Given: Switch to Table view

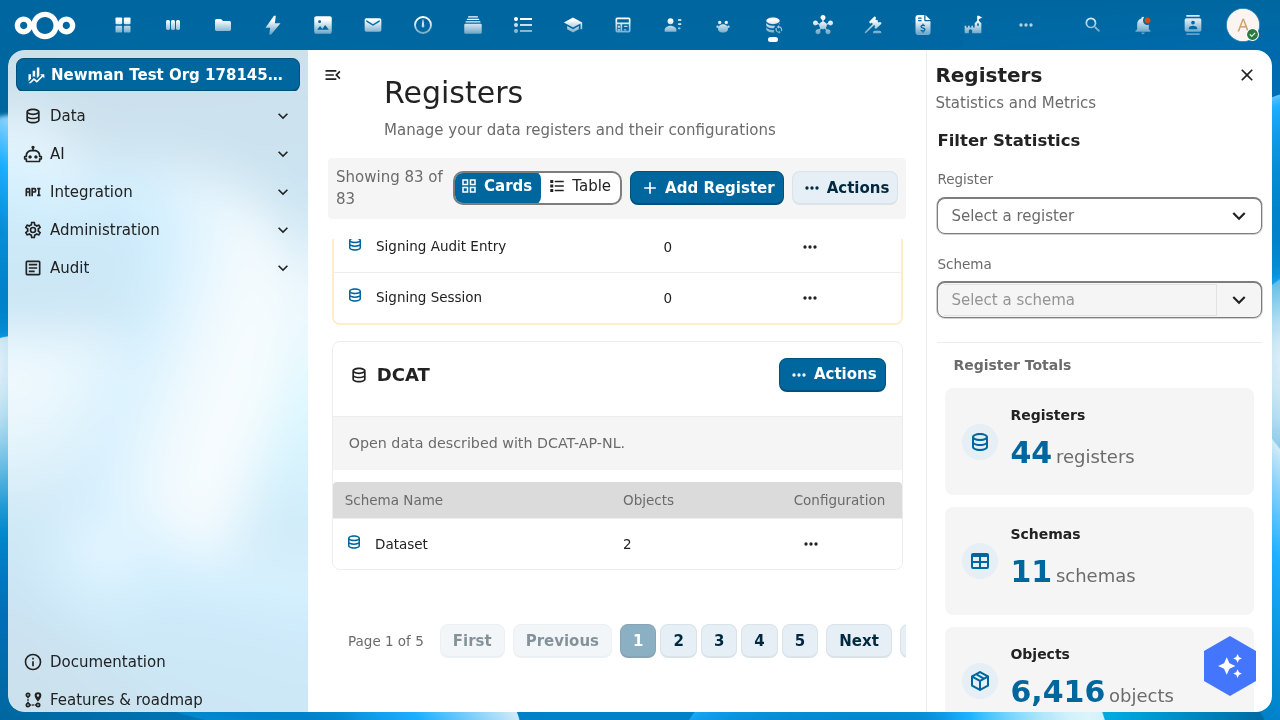Looking at the screenshot, I should (x=580, y=187).
